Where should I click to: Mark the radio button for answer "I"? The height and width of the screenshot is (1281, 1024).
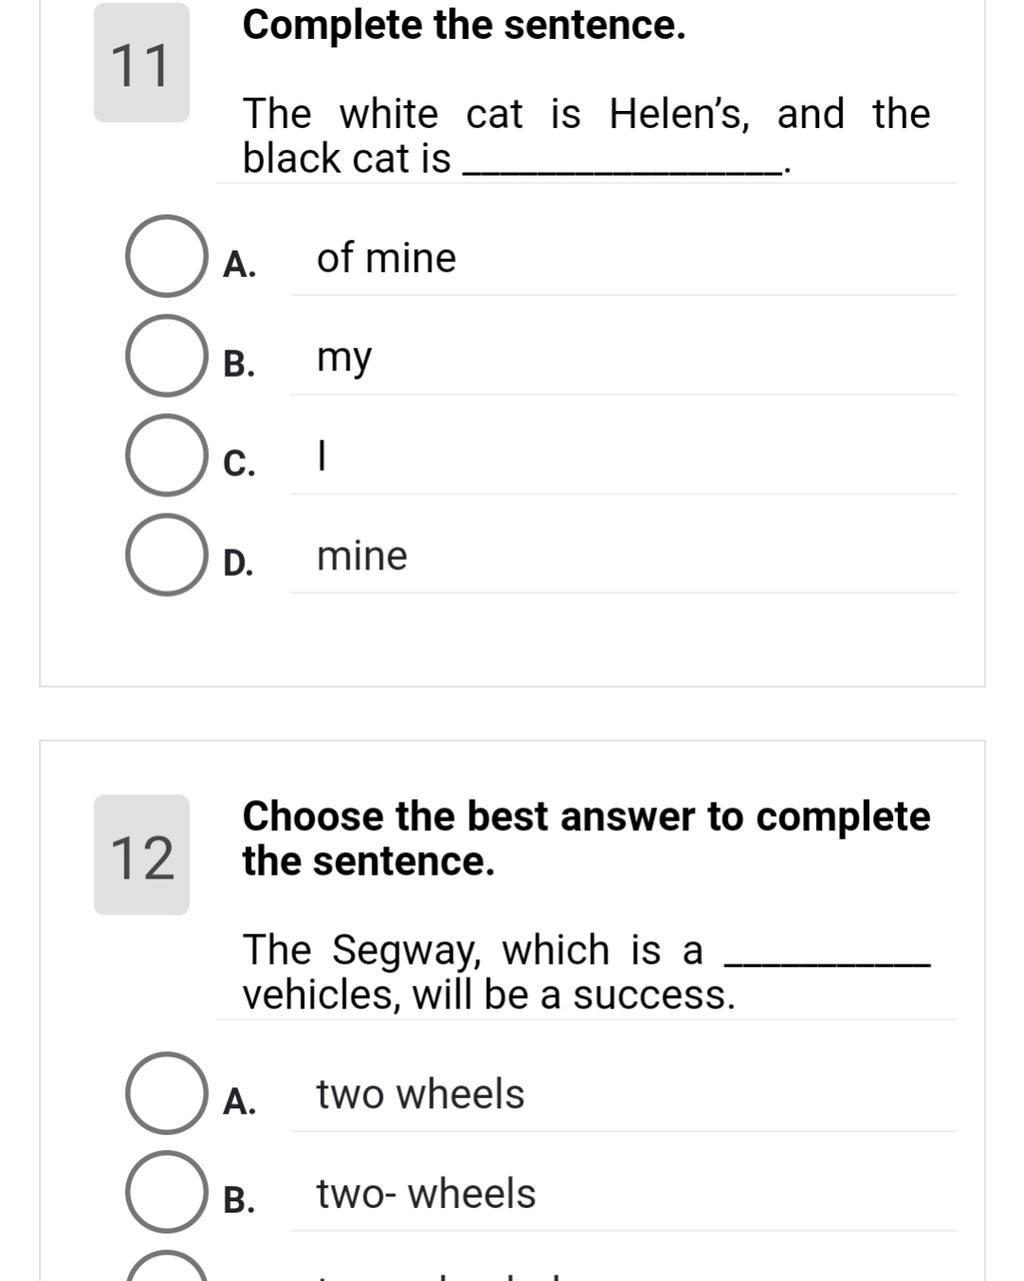pos(166,456)
